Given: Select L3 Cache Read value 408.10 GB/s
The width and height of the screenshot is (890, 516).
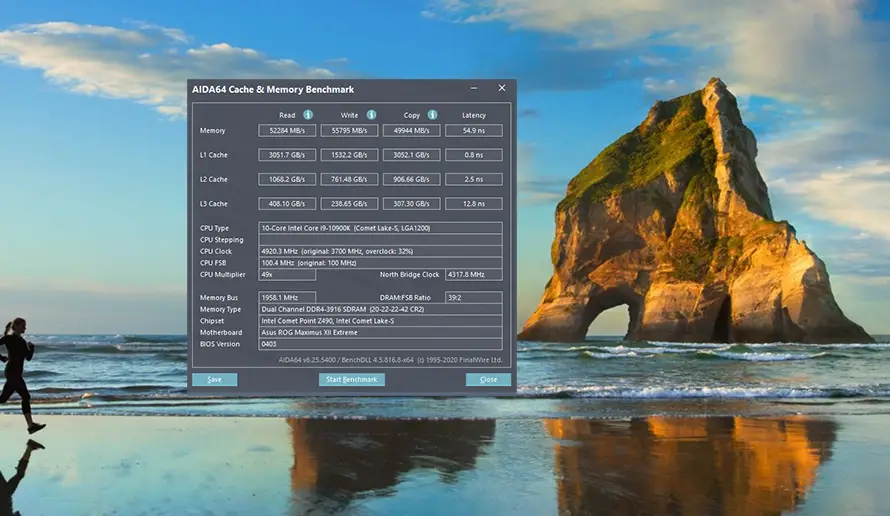Looking at the screenshot, I should pyautogui.click(x=287, y=204).
